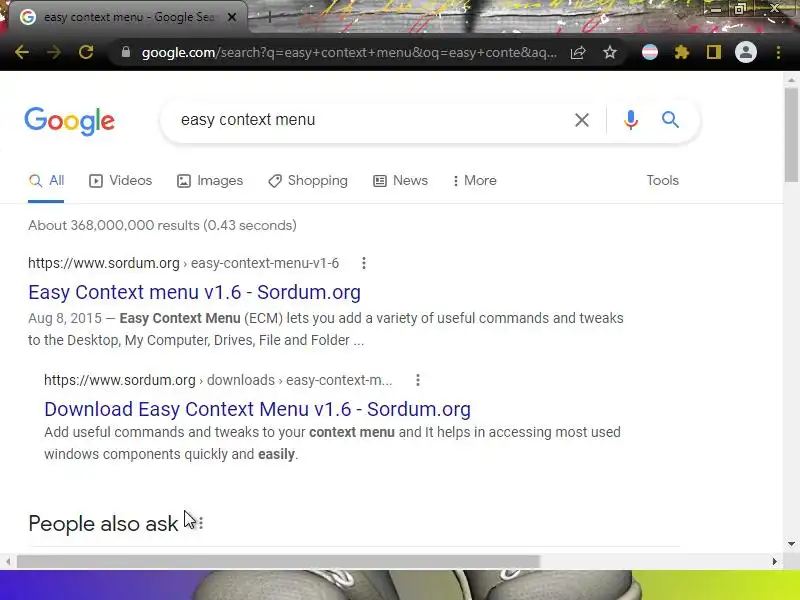The height and width of the screenshot is (600, 800).
Task: Switch to the Shopping tab
Action: coord(308,181)
